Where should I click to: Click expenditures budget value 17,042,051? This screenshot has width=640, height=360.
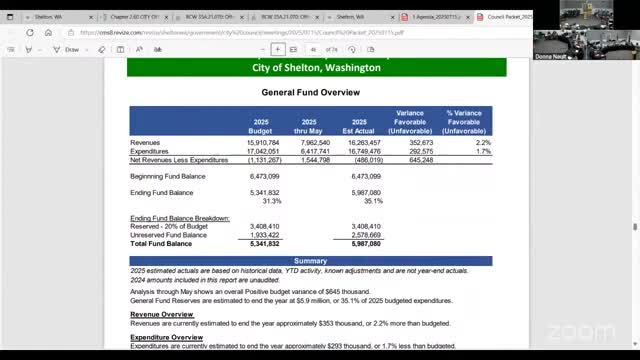pos(263,151)
